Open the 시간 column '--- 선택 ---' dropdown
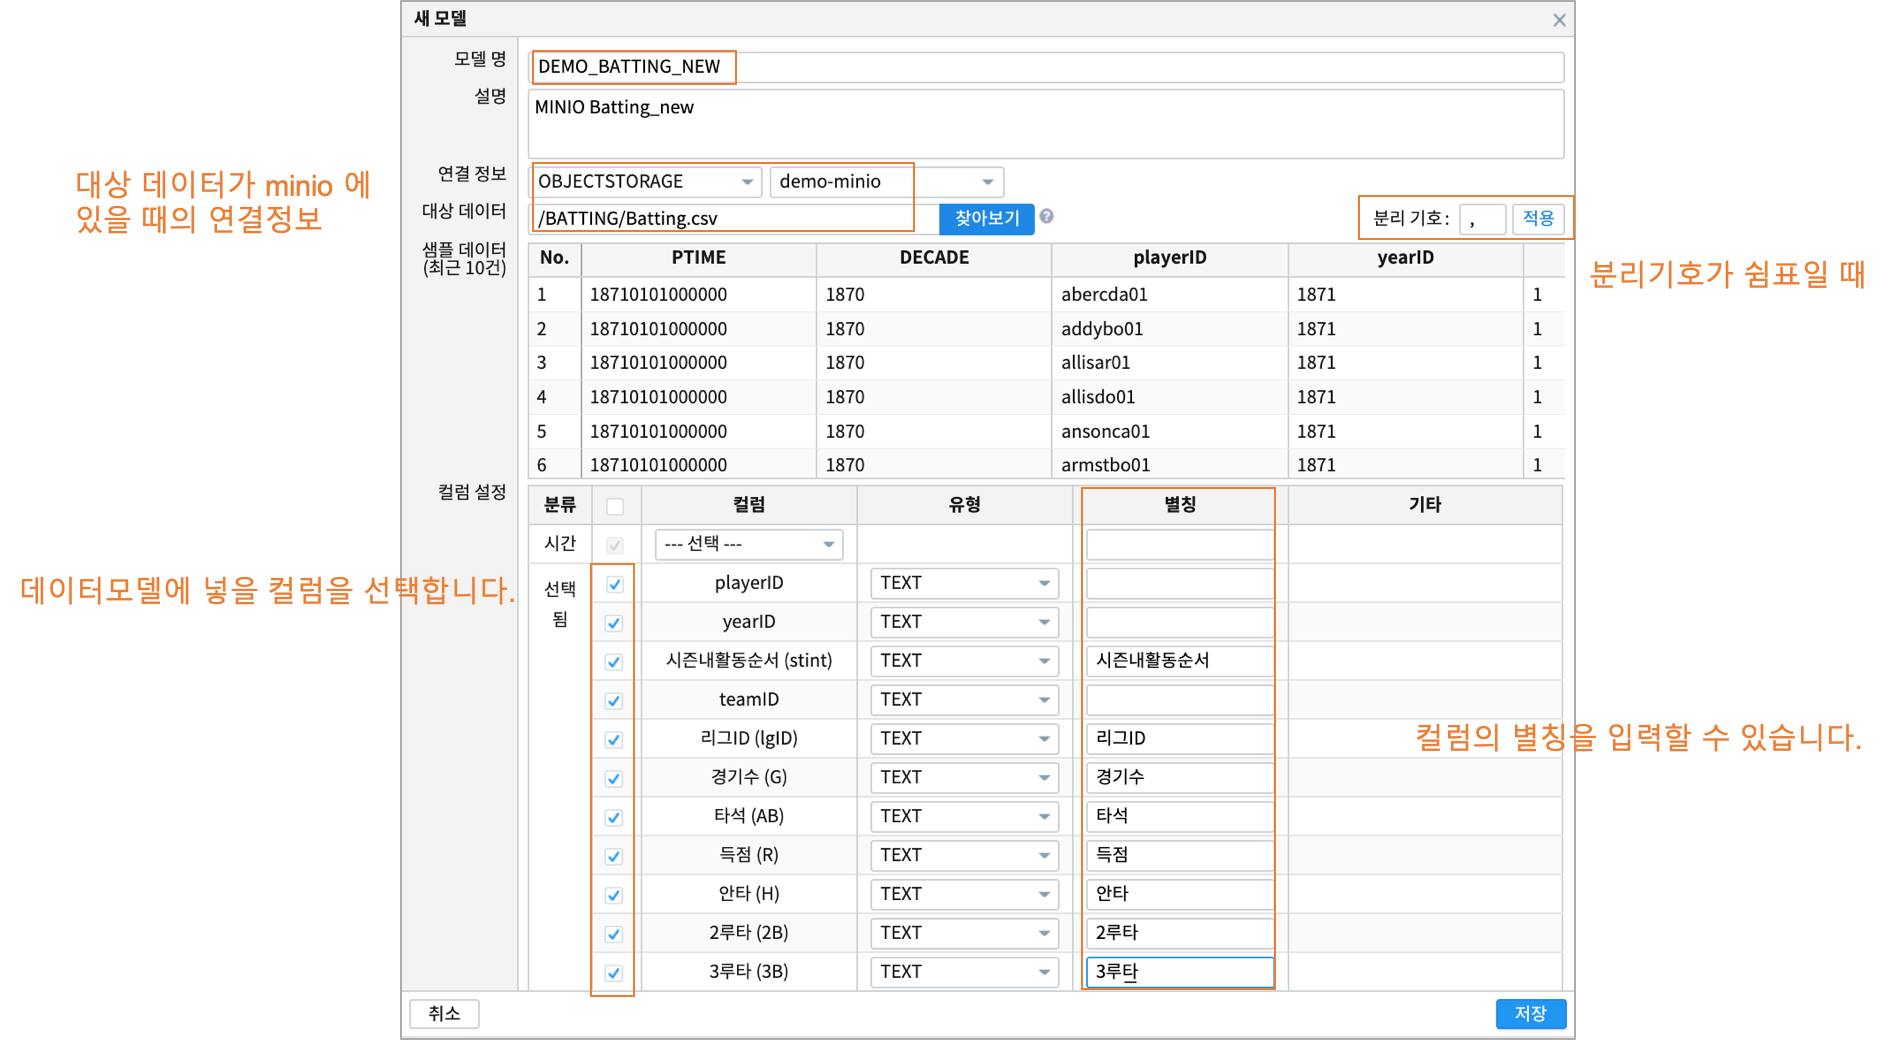The height and width of the screenshot is (1040, 1890). point(749,544)
